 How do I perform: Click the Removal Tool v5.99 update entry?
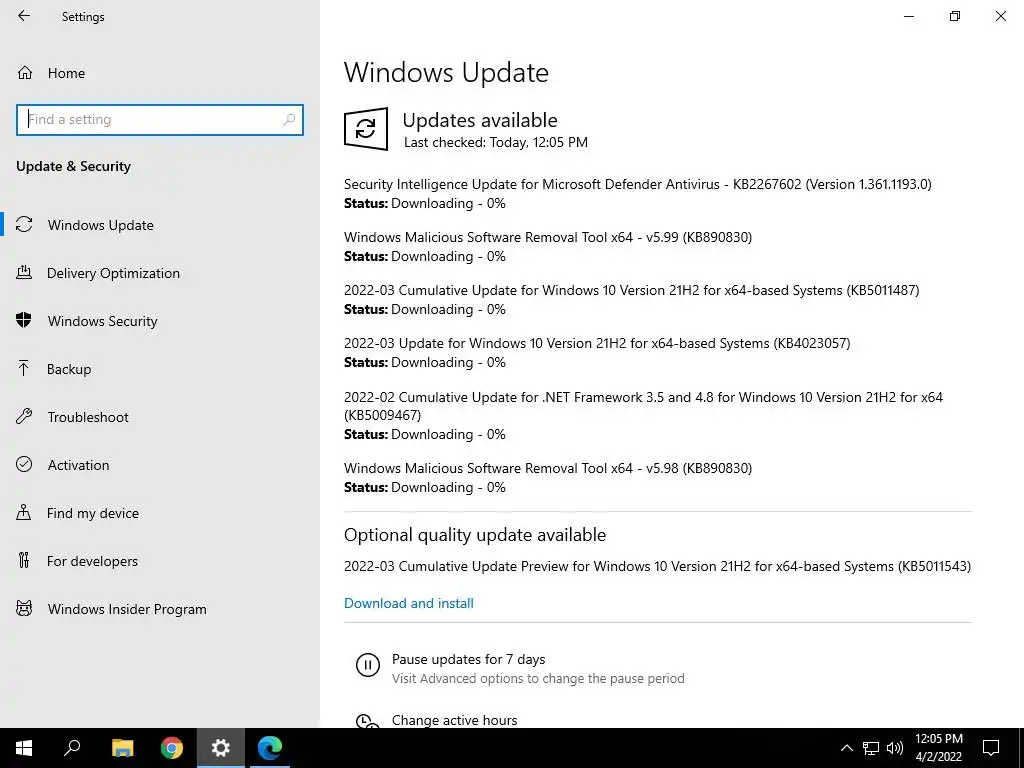click(x=548, y=237)
